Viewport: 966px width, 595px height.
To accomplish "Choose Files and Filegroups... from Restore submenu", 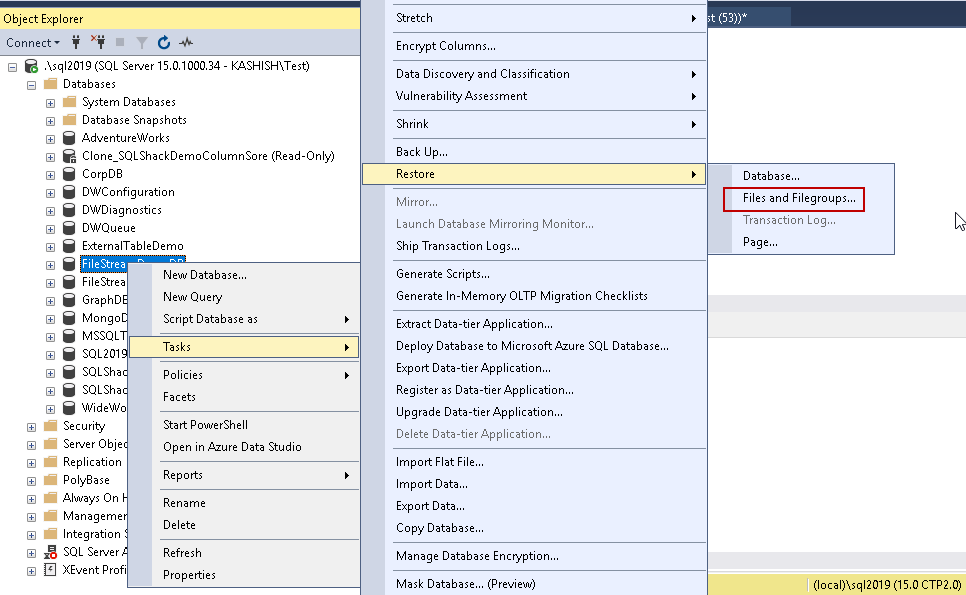I will [x=799, y=198].
